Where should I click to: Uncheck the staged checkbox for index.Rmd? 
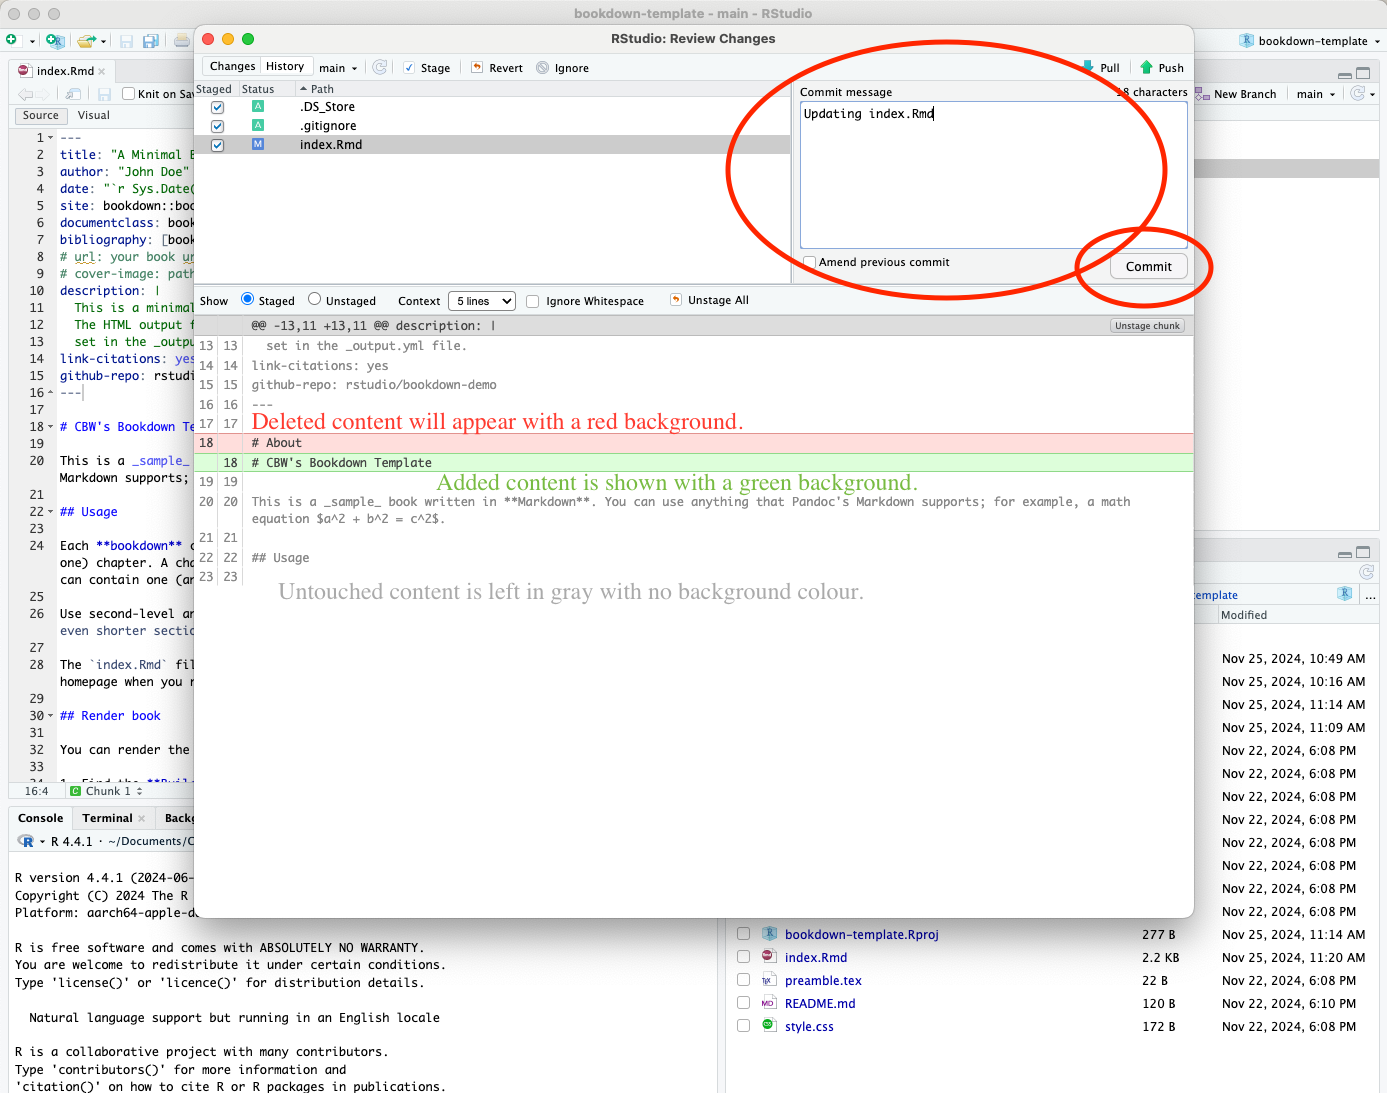point(217,144)
